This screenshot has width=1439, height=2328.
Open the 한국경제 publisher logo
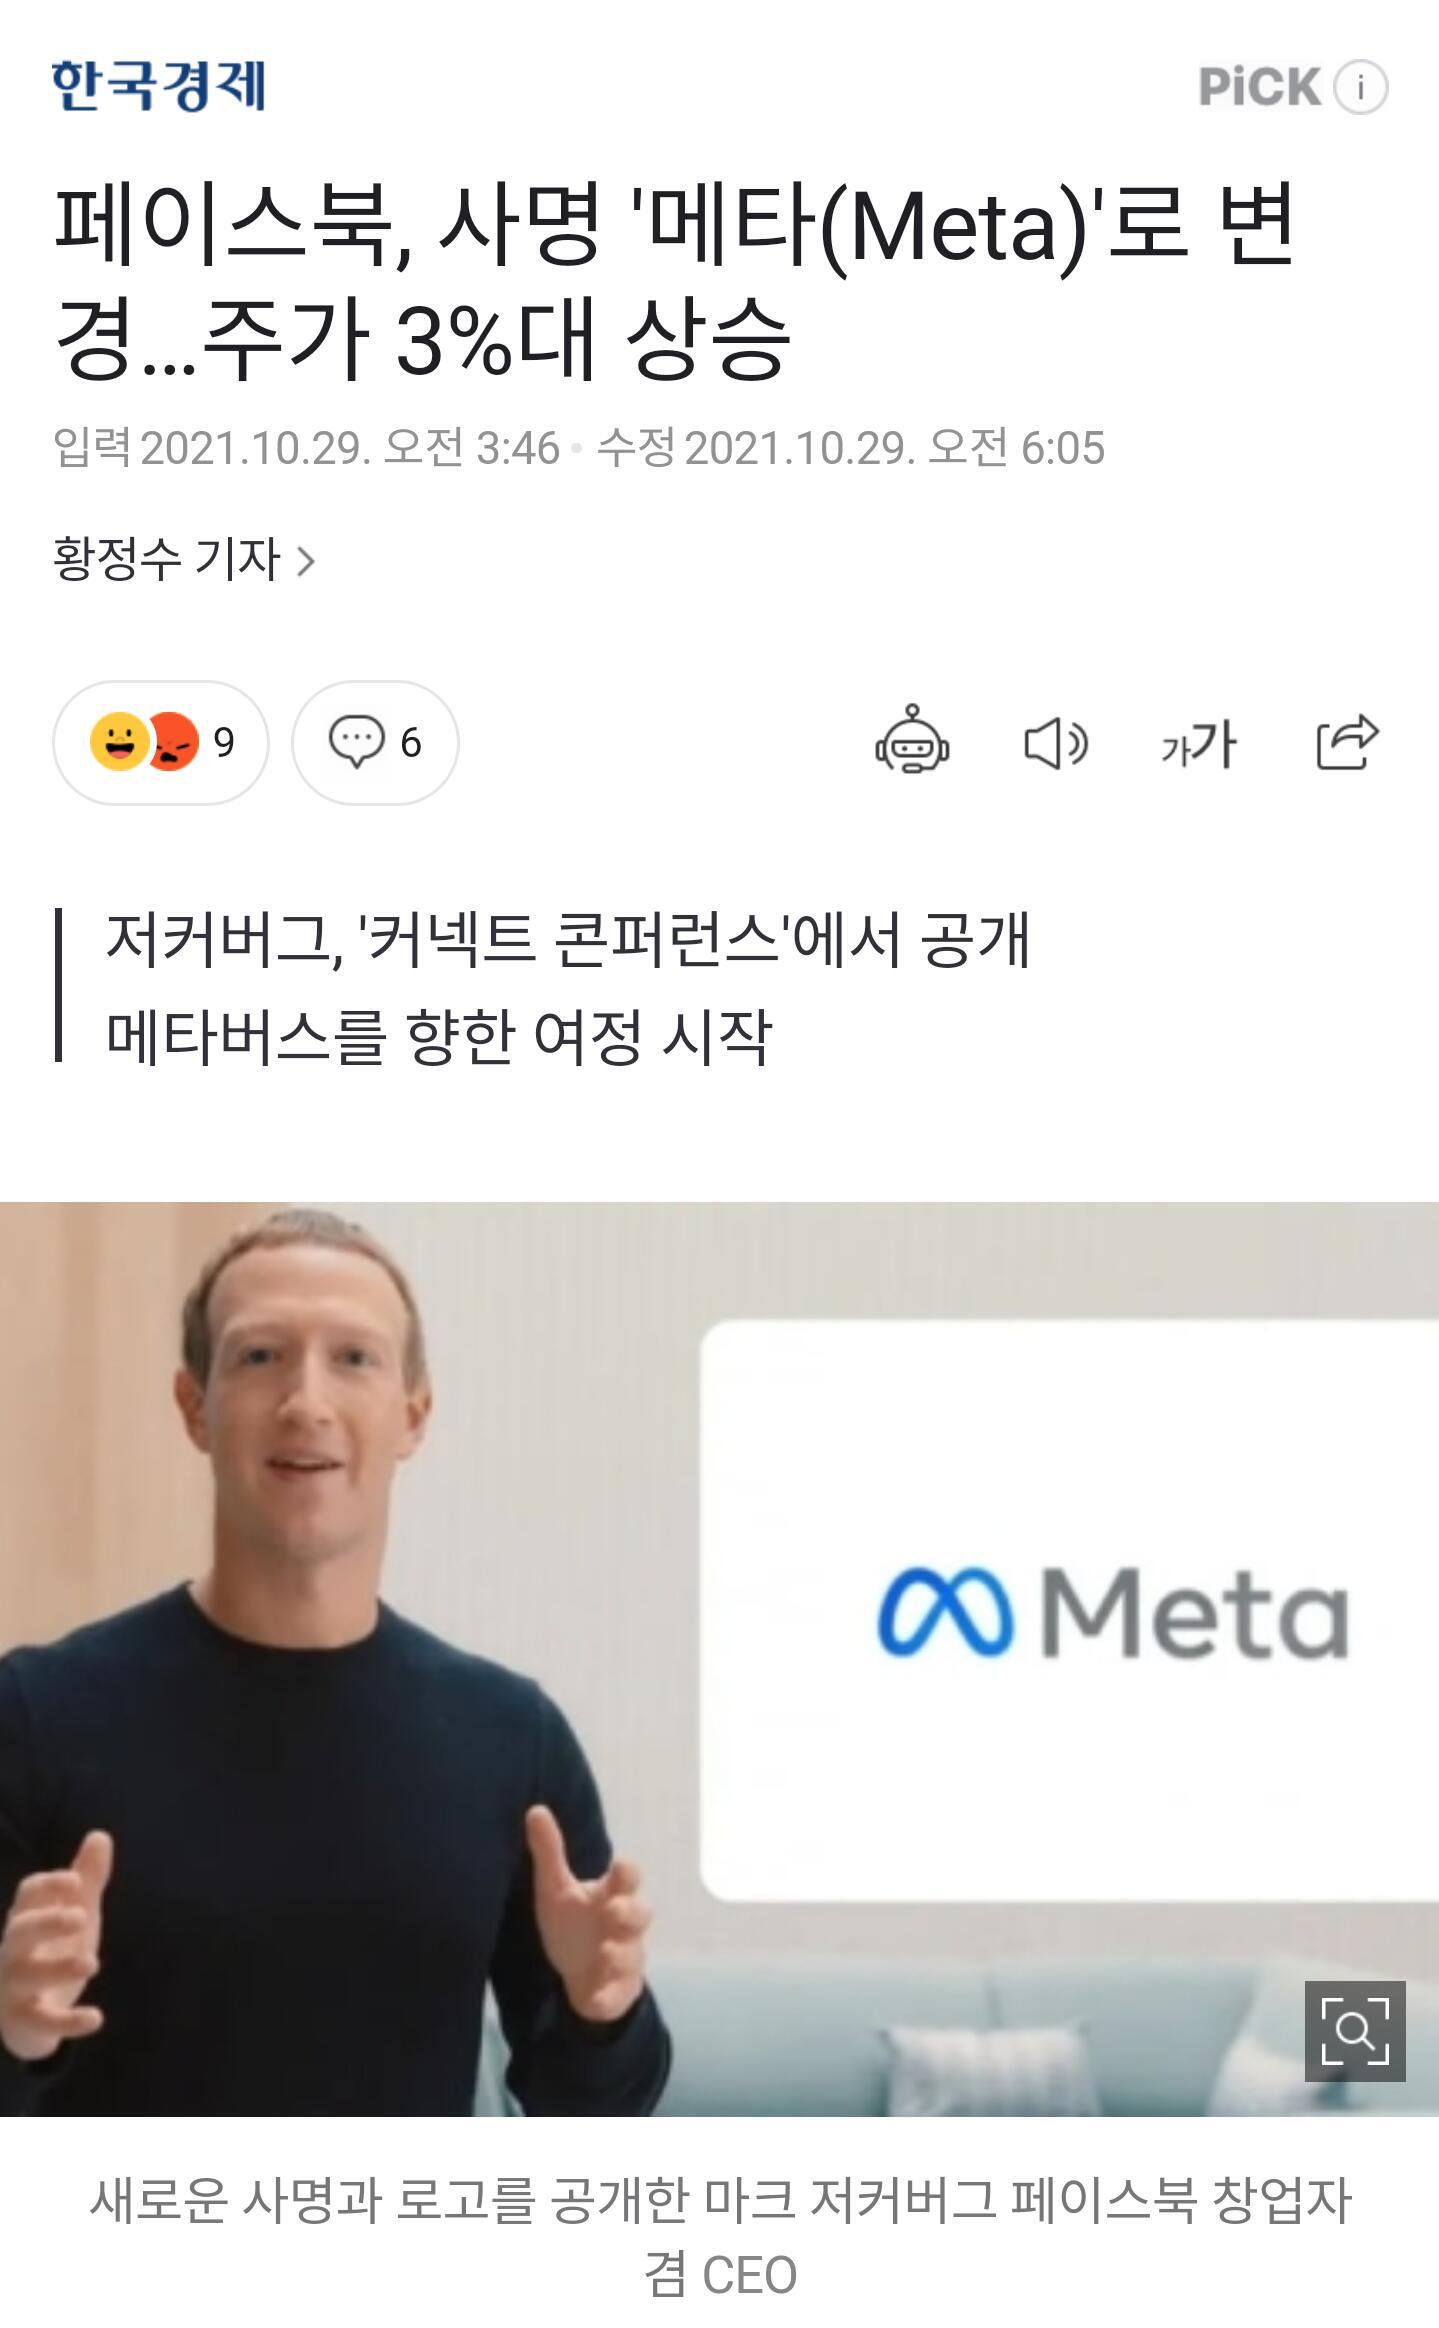[x=159, y=86]
